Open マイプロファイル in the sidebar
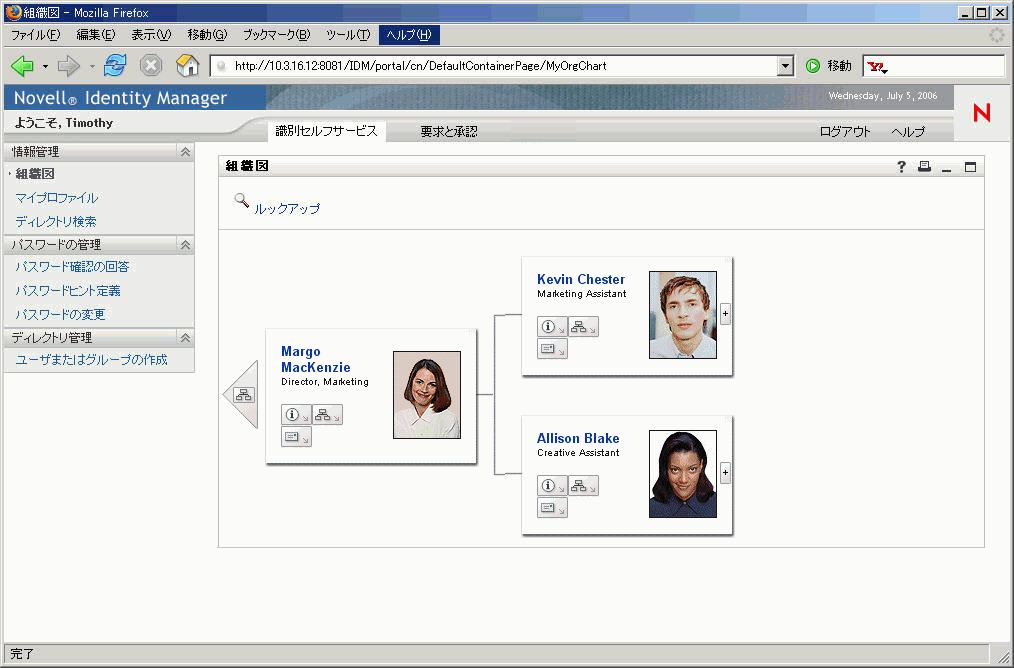This screenshot has height=668, width=1014. coord(57,198)
